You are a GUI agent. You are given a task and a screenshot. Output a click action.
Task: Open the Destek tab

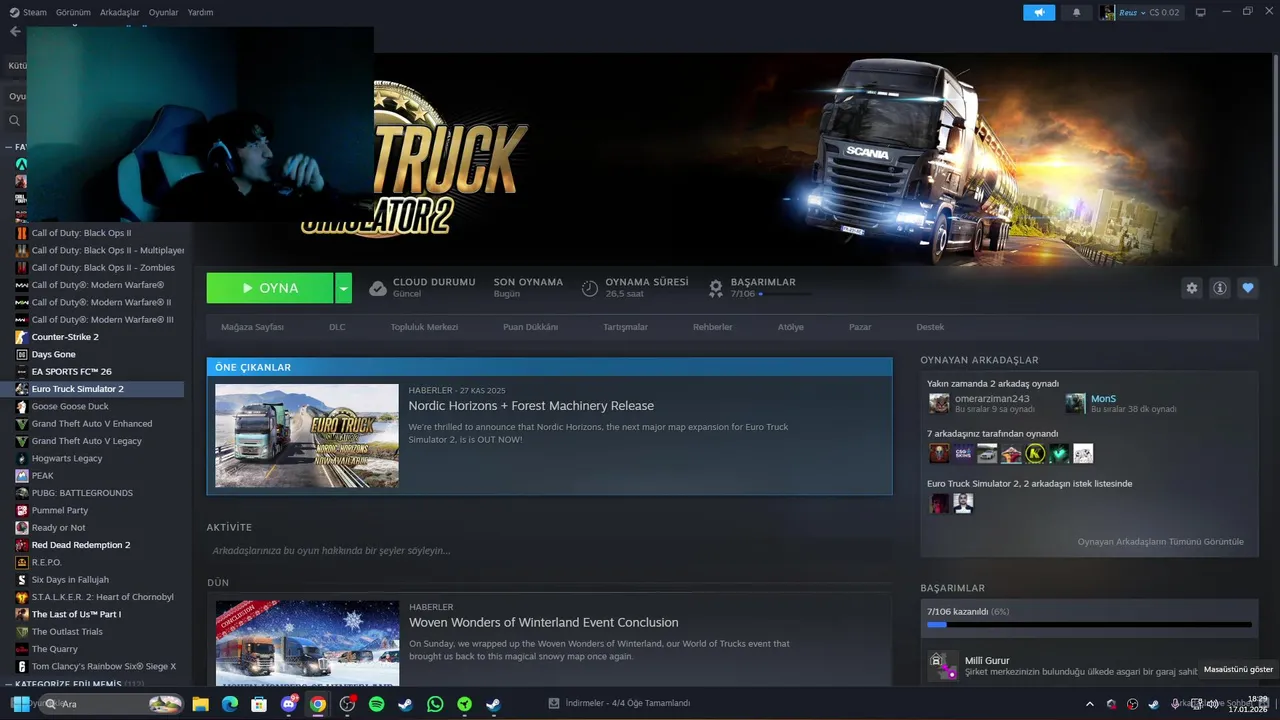point(930,327)
